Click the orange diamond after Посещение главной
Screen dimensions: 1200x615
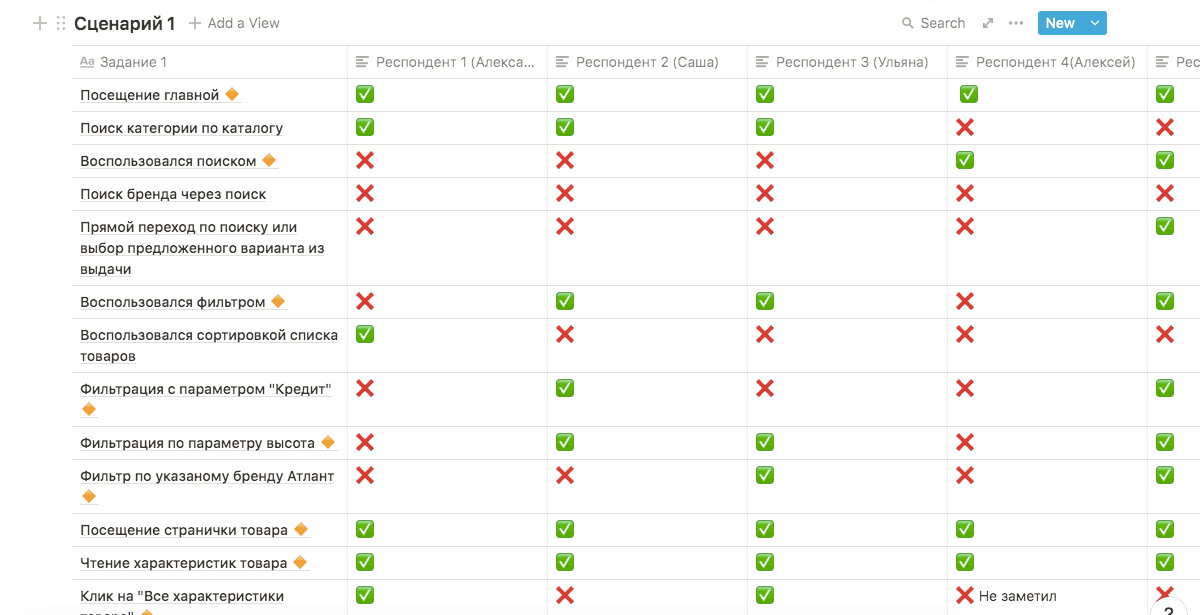232,95
